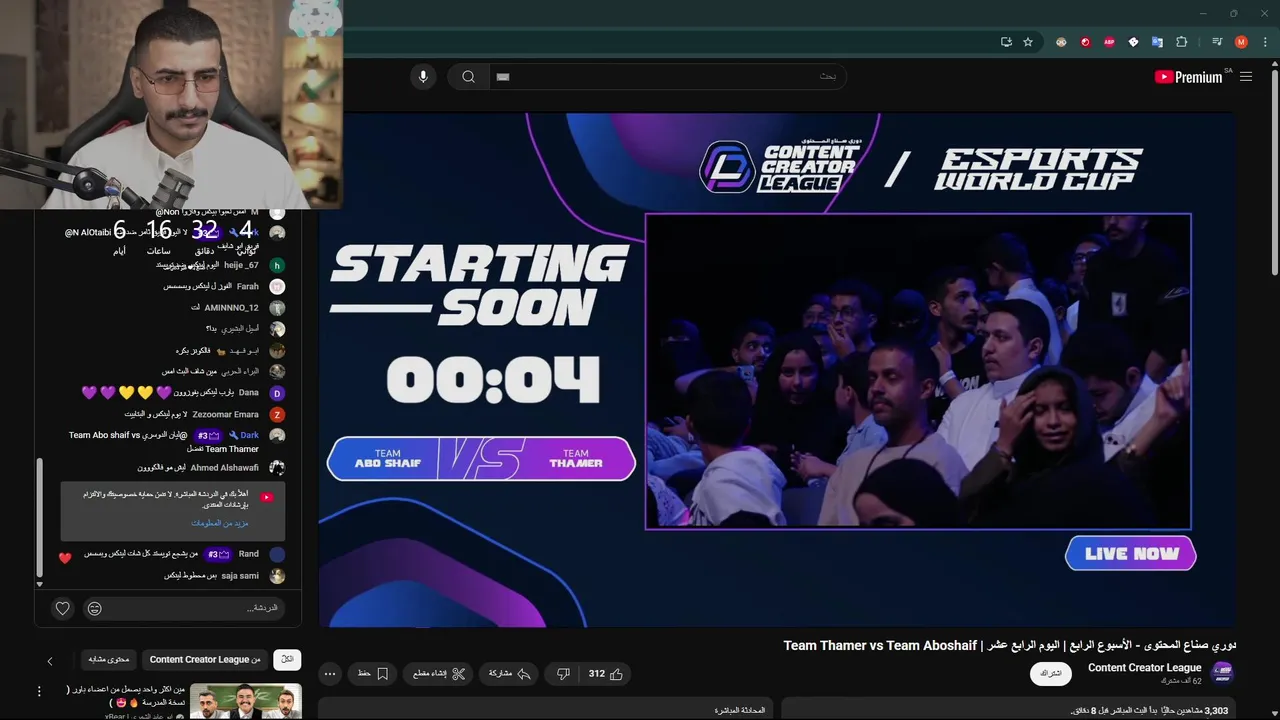Click the Rand chat message
Viewport: 1280px width, 720px height.
[x=185, y=554]
